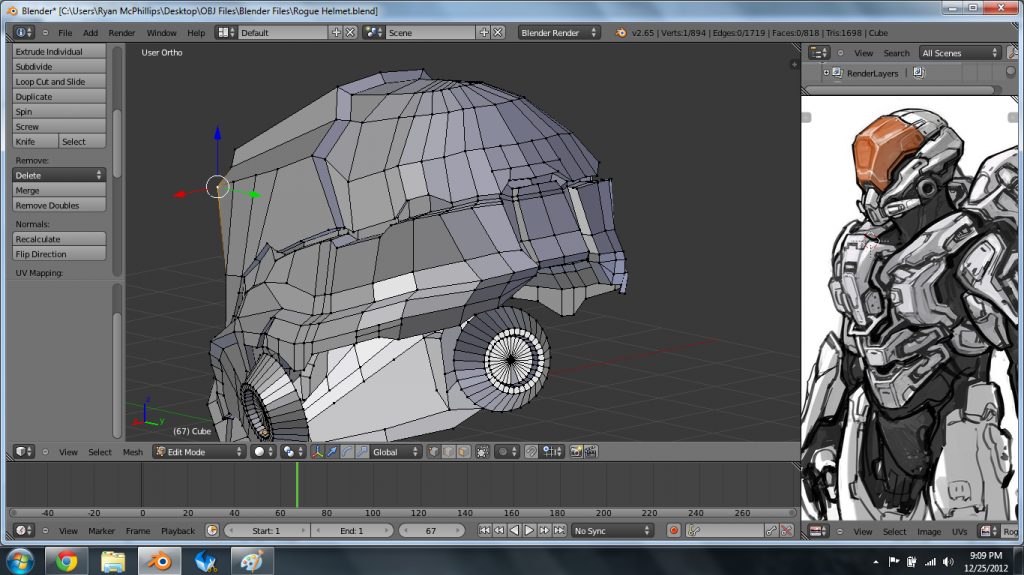The image size is (1024, 575).
Task: Change Global transform orientation dropdown
Action: 395,452
